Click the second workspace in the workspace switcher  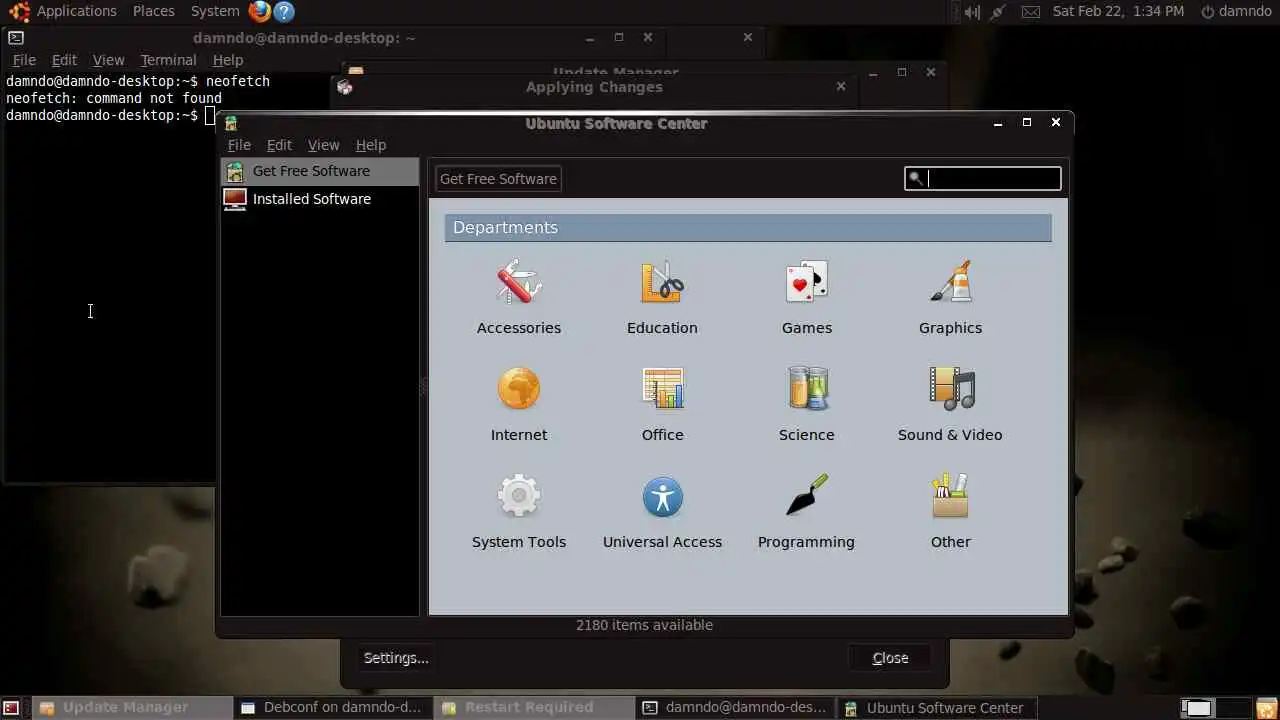(1234, 708)
